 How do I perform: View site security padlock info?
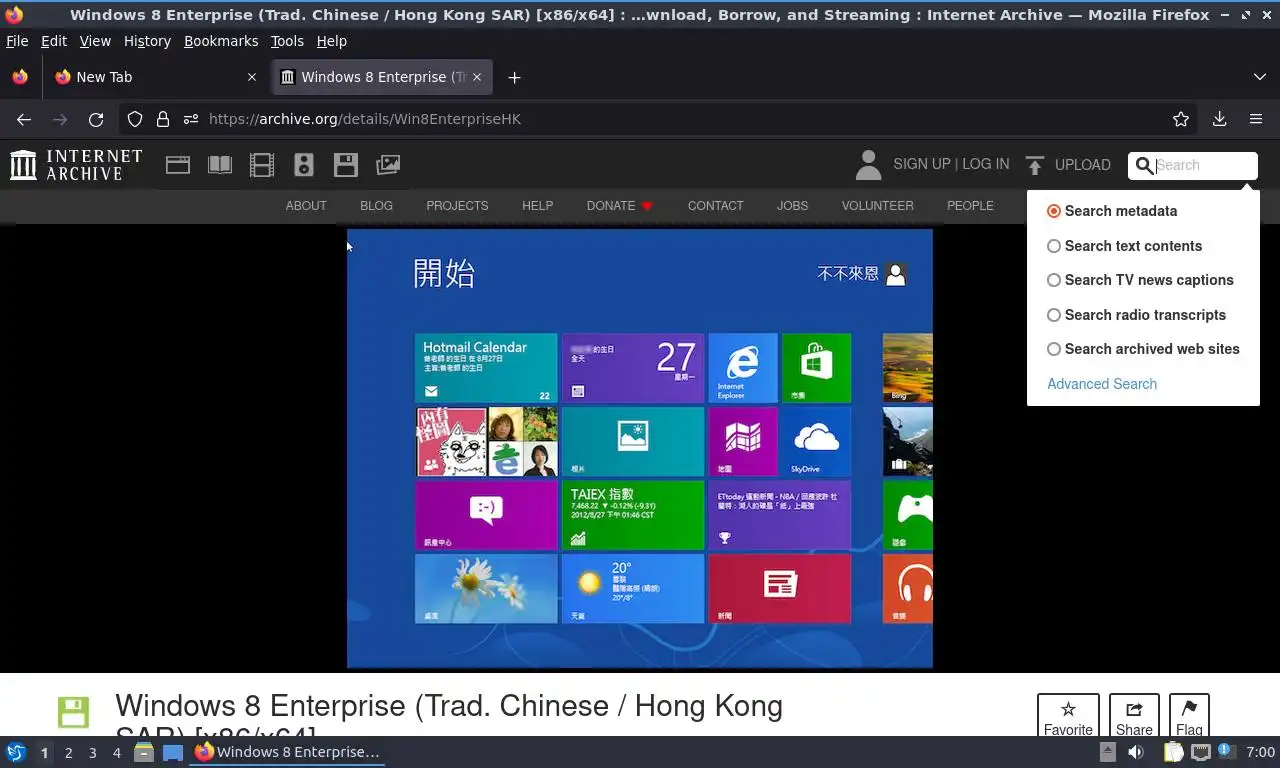(x=163, y=119)
